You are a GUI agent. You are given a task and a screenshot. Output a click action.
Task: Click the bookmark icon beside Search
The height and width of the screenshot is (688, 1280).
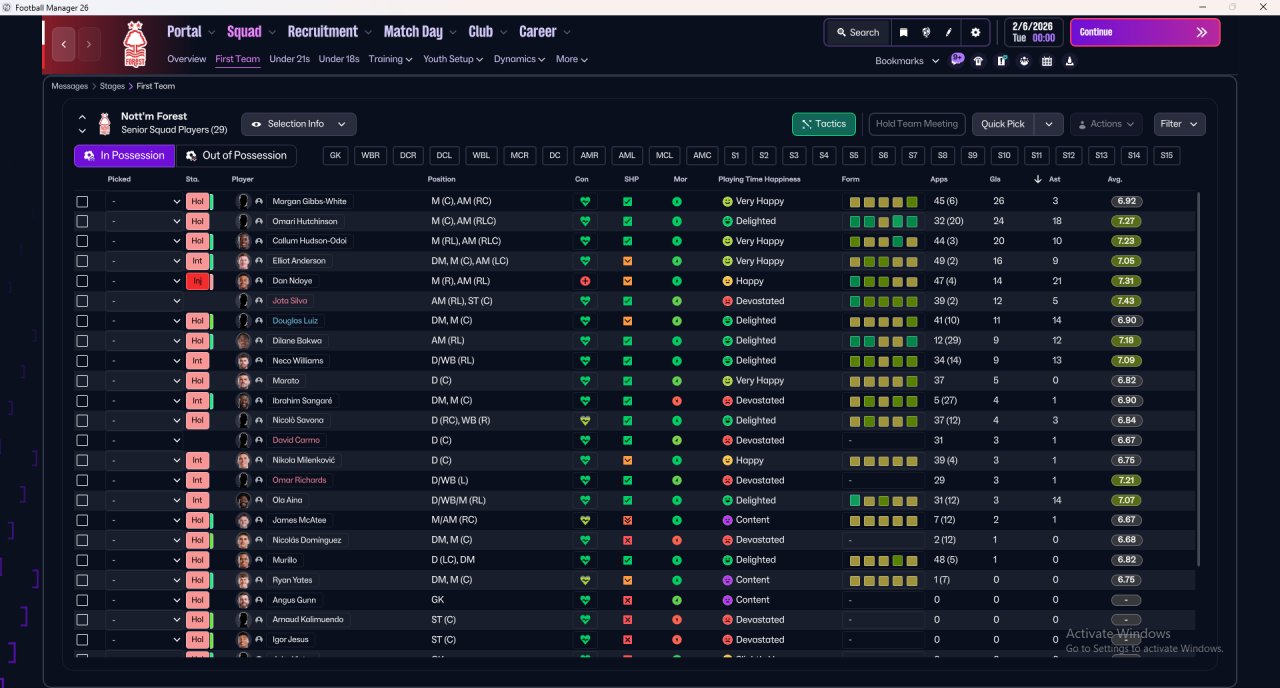(x=904, y=32)
